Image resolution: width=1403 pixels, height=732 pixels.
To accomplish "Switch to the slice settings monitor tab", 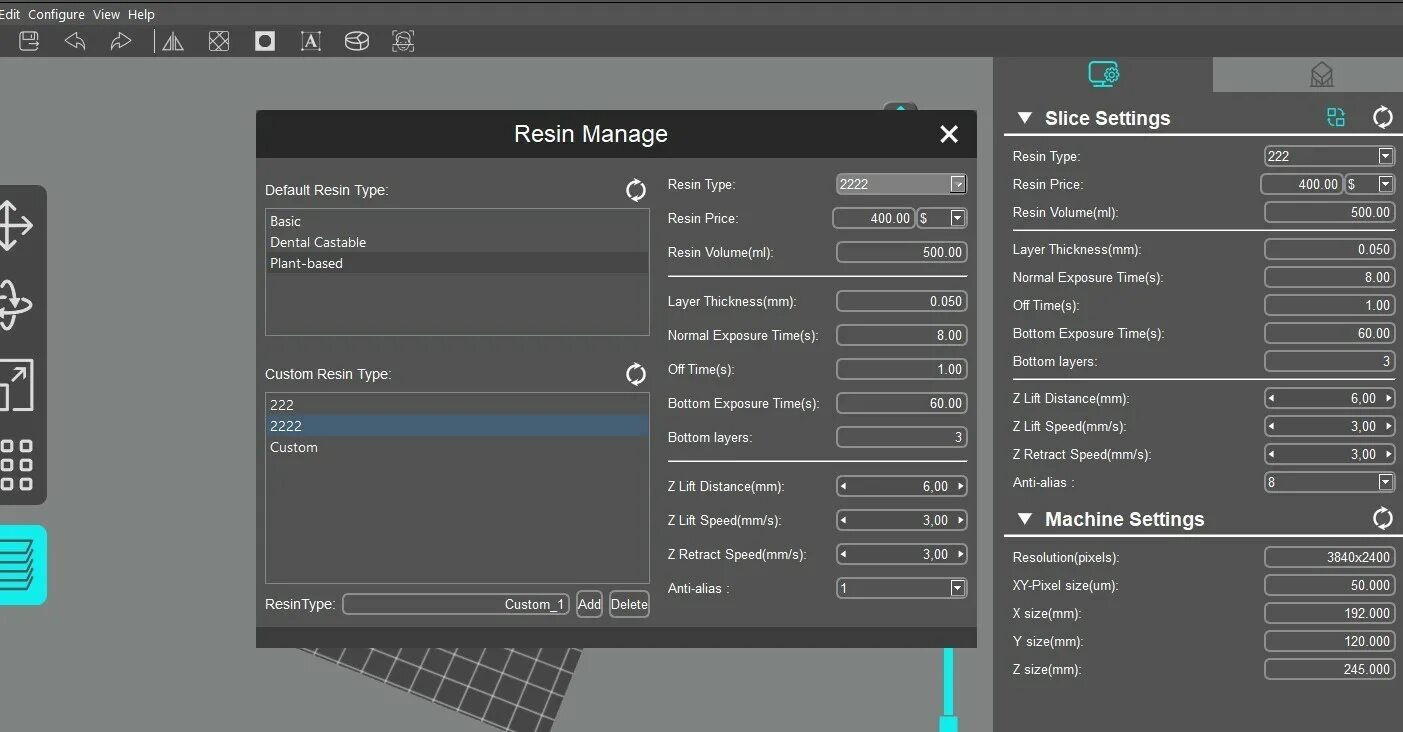I will (x=1103, y=74).
